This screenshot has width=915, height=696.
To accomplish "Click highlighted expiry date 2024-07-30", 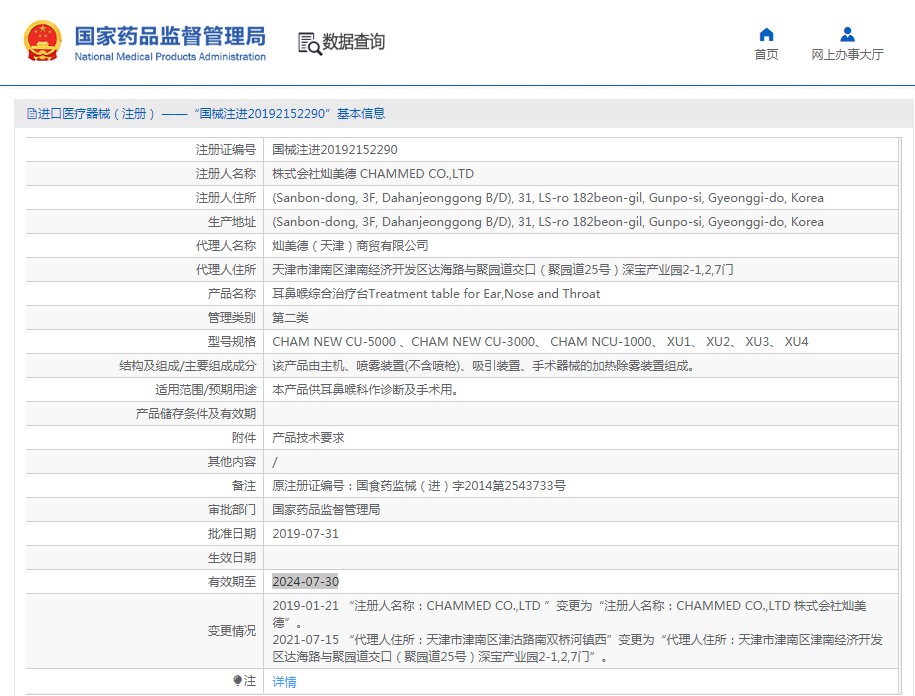I will point(305,582).
